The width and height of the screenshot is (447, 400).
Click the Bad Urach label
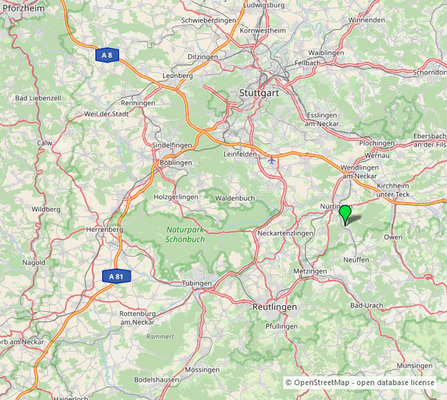[x=367, y=305]
